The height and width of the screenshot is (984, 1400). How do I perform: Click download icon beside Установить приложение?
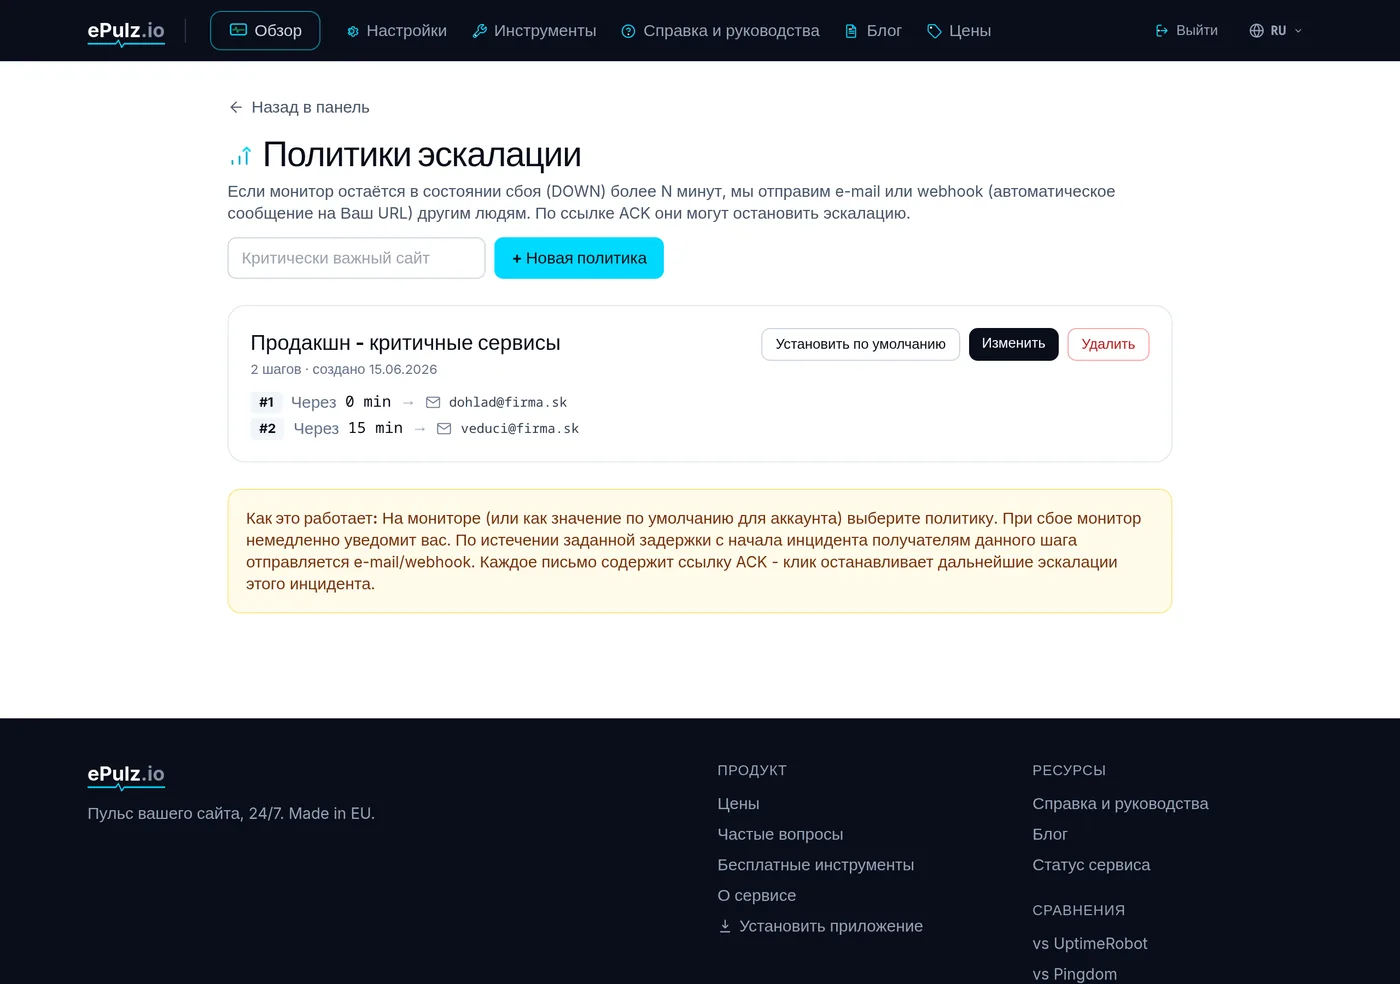click(725, 926)
